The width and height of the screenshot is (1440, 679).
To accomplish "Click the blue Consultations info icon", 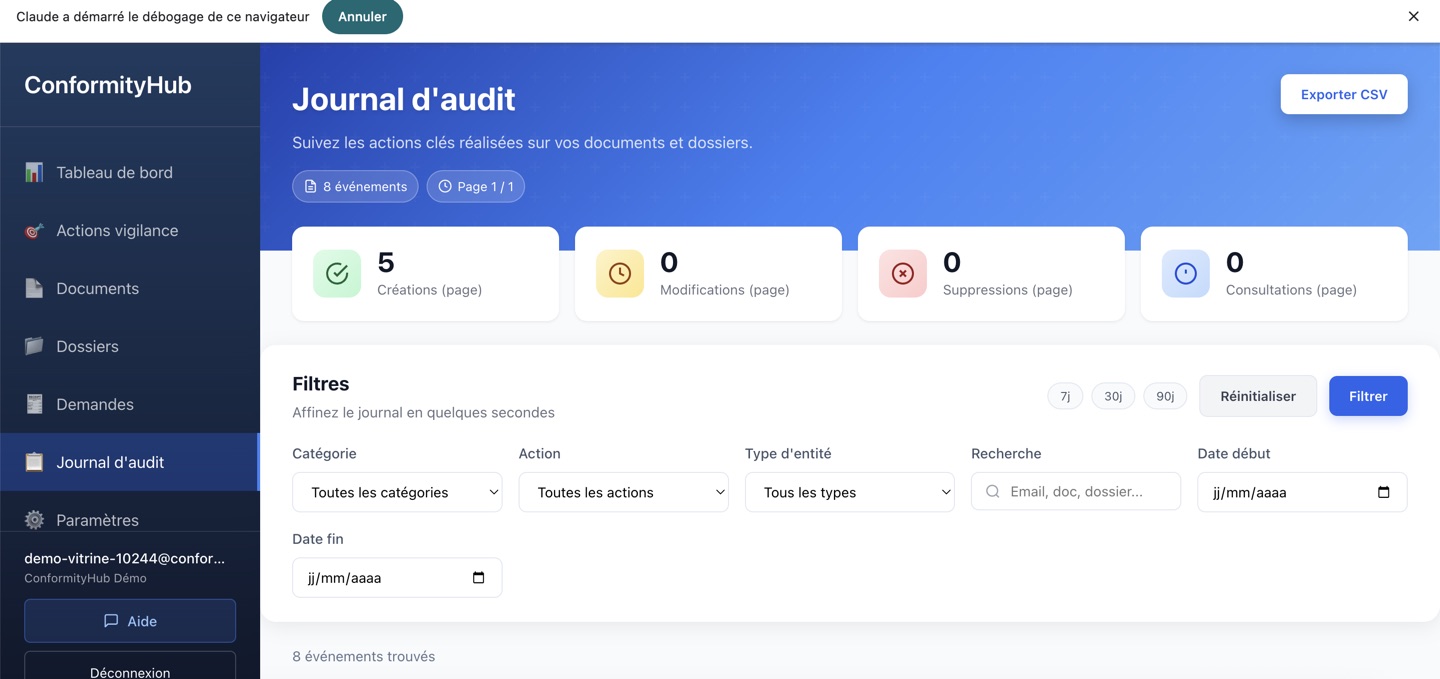I will 1186,274.
